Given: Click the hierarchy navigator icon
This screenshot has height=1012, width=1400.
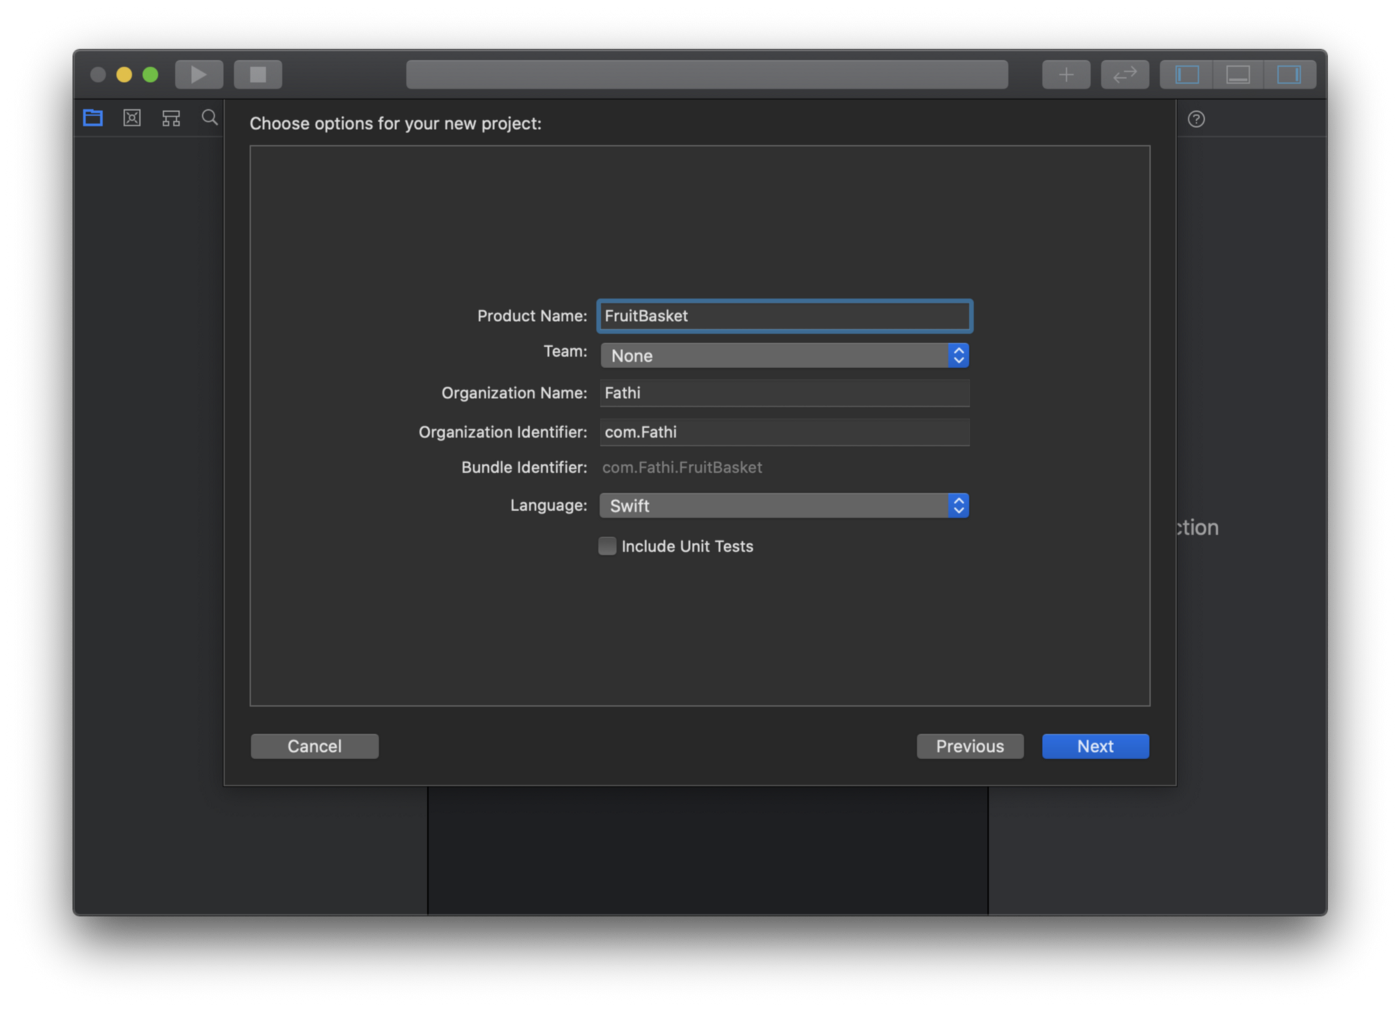Looking at the screenshot, I should point(170,117).
